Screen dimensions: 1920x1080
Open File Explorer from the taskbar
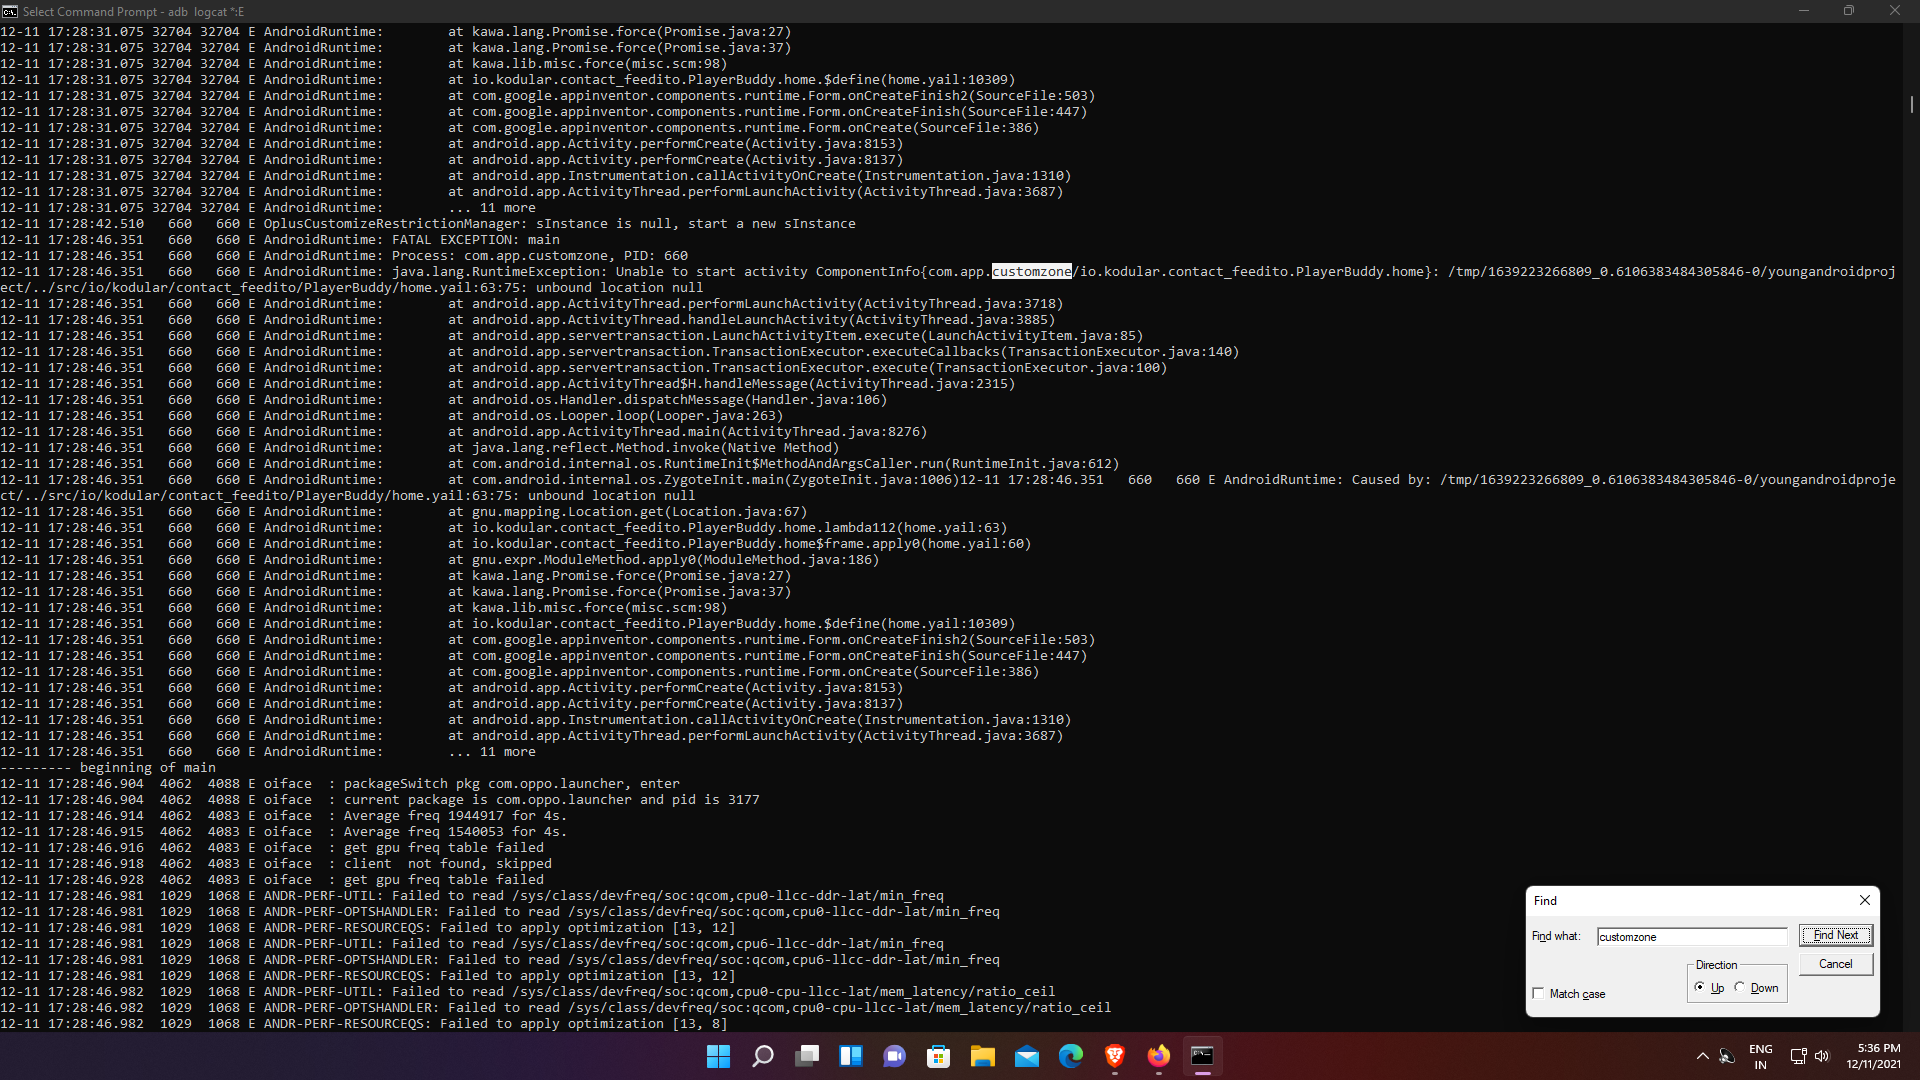click(983, 1056)
